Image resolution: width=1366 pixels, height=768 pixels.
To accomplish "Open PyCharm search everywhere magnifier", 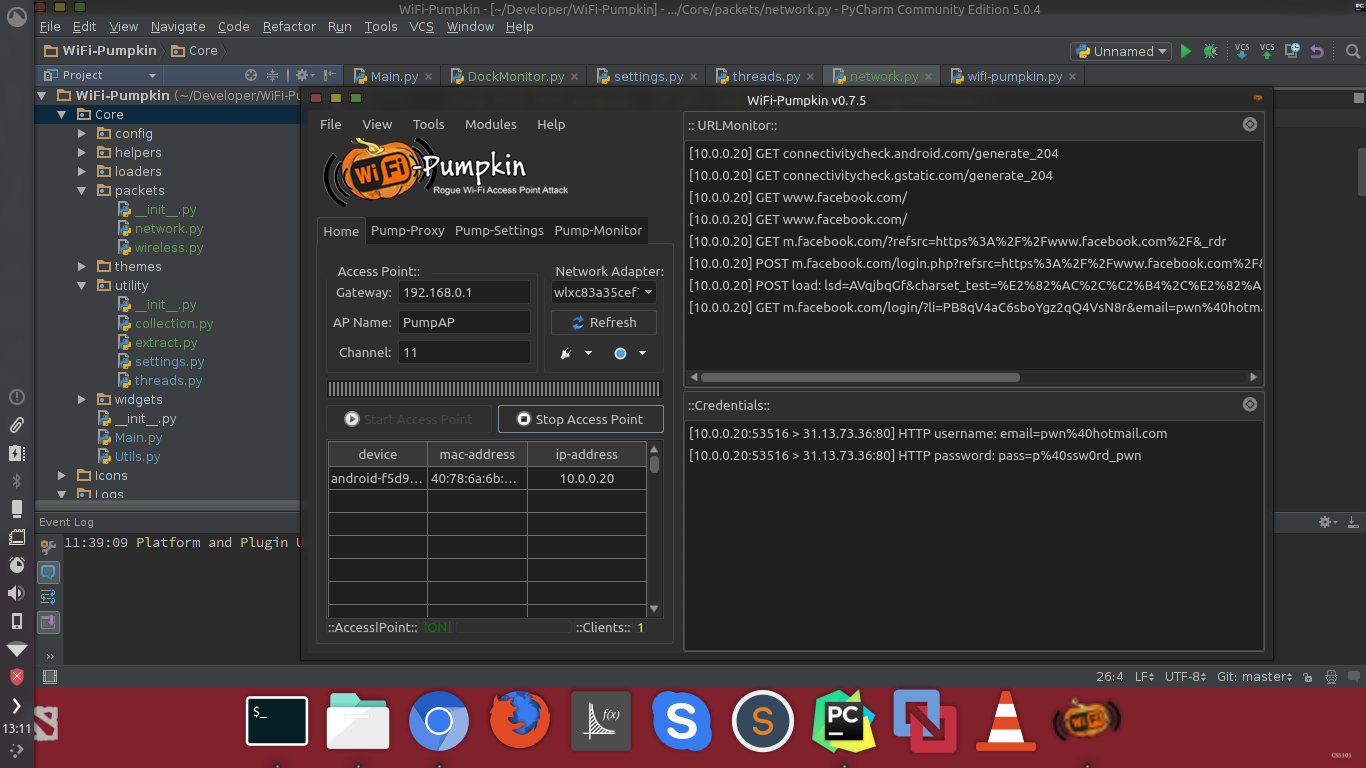I will 1352,51.
